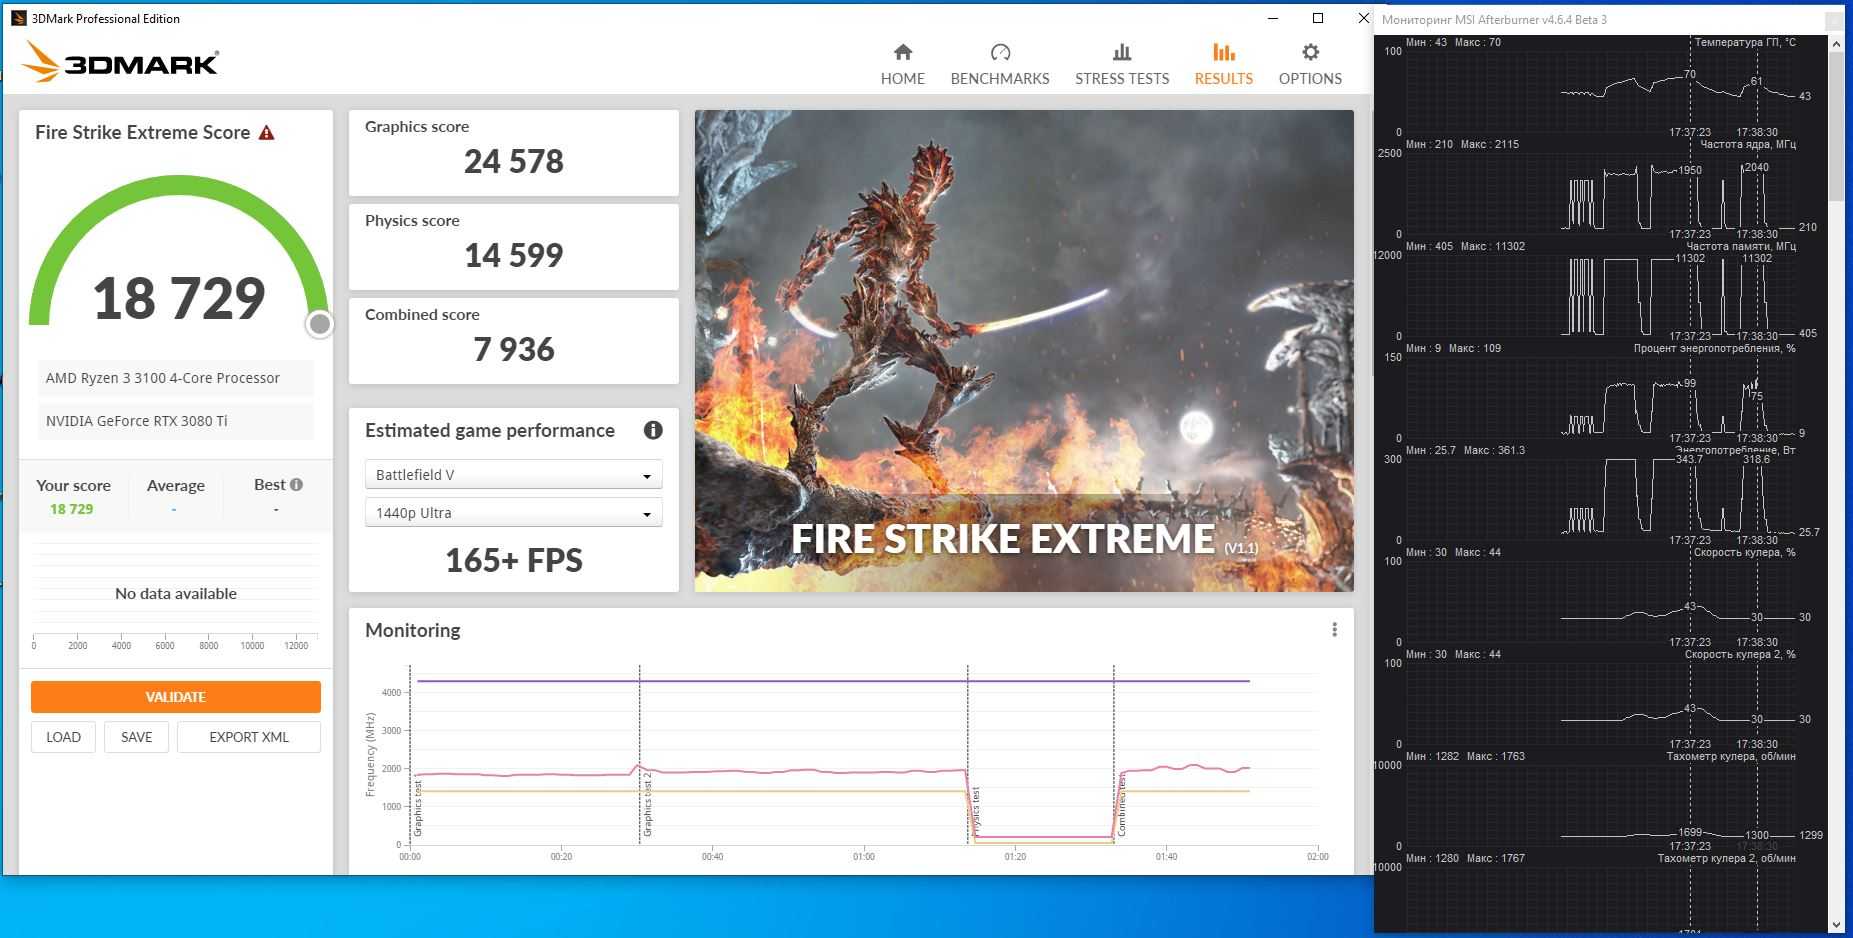This screenshot has width=1853, height=938.
Task: Open the Monitoring three-dot menu
Action: coord(1334,630)
